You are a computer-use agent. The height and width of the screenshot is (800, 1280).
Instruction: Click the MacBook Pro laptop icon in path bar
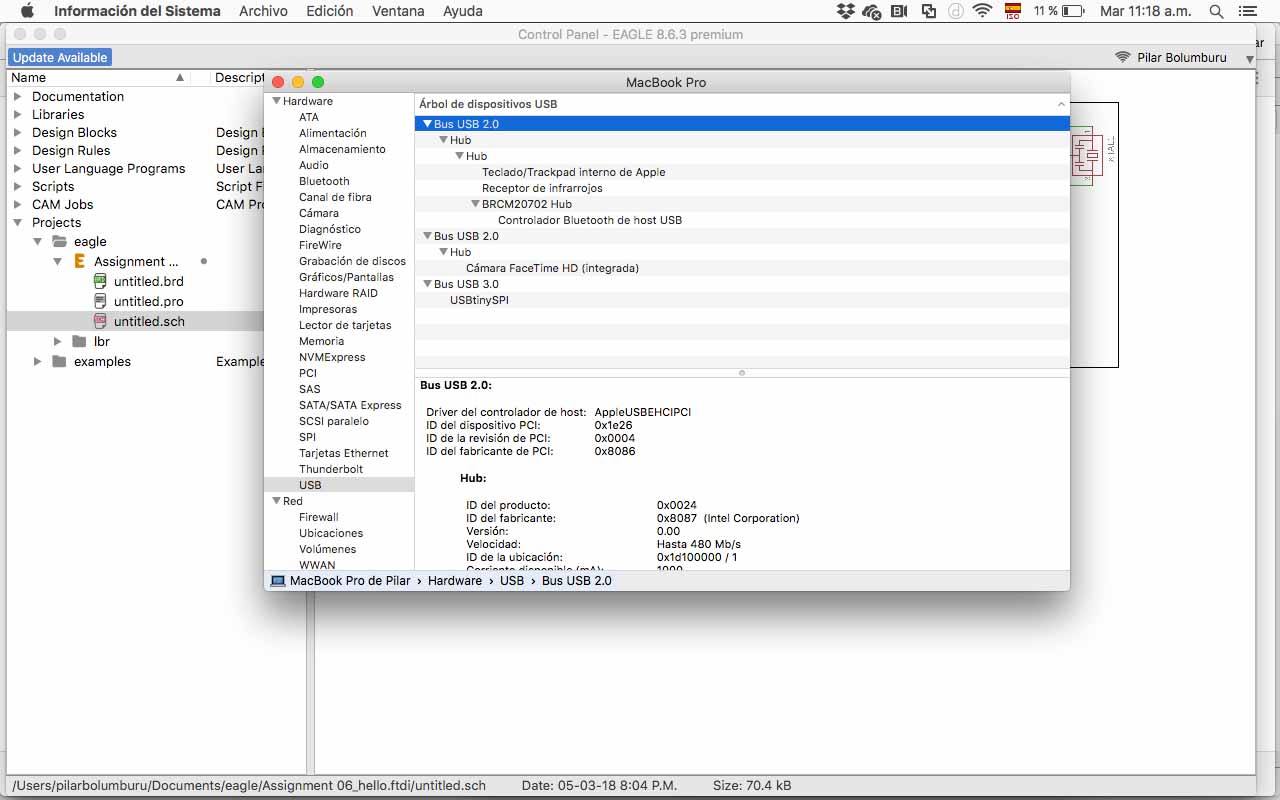click(278, 580)
